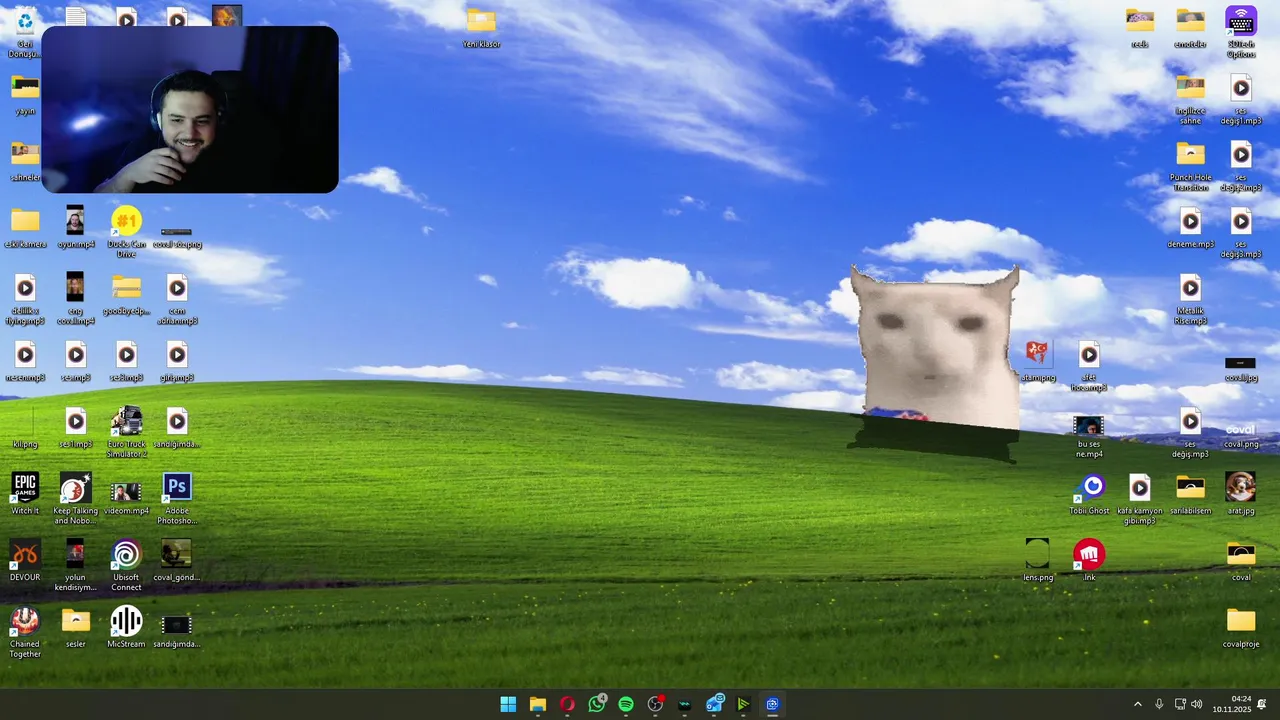This screenshot has height=720, width=1280.
Task: Select the lens.png image file
Action: tap(1038, 554)
